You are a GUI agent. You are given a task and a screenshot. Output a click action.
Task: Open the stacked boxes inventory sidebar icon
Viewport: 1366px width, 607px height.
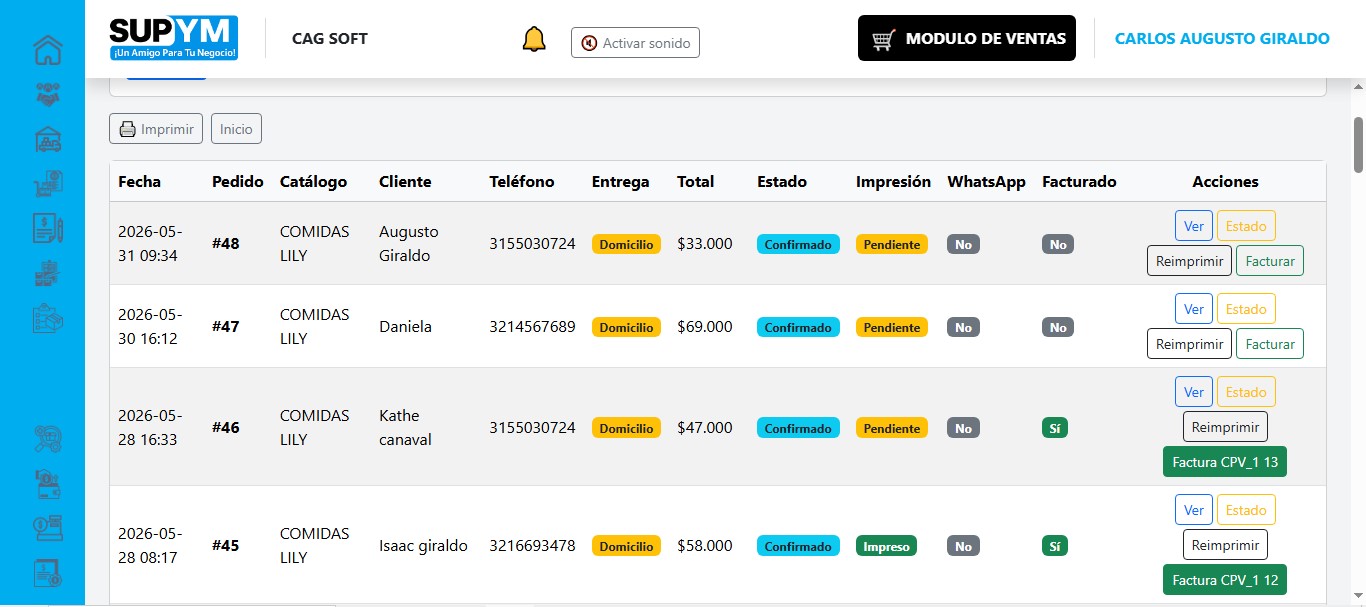[48, 273]
